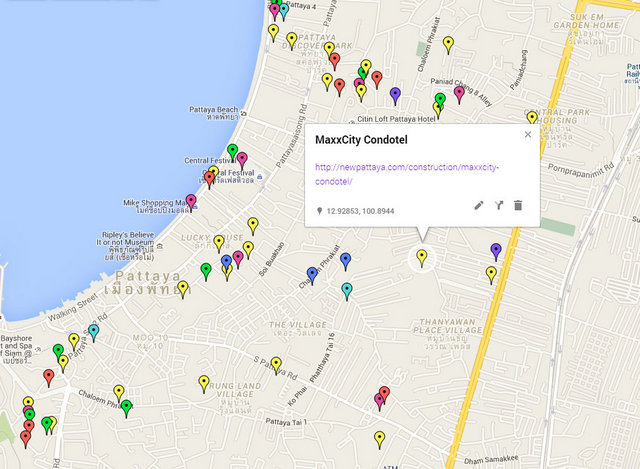Viewport: 640px width, 469px height.
Task: Select the yellow pin below Pattaya Tai 1
Action: [x=380, y=440]
